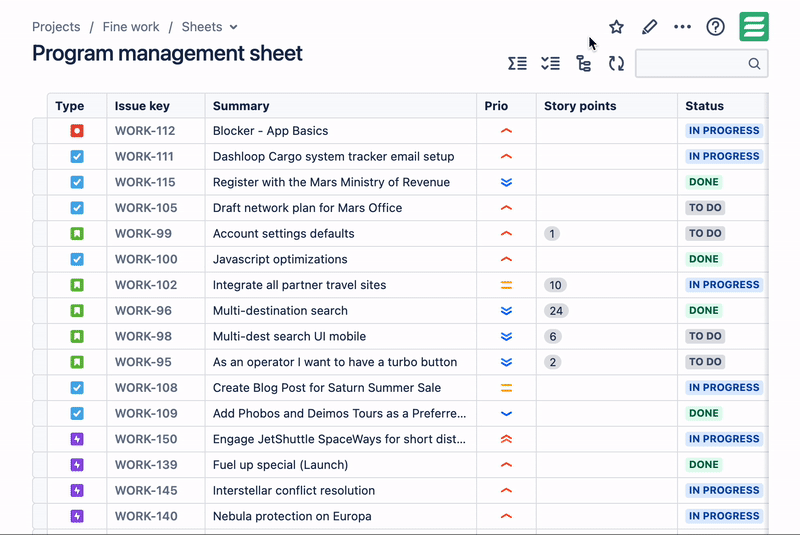Open issue WORK-99
This screenshot has height=535, width=800.
click(x=143, y=233)
